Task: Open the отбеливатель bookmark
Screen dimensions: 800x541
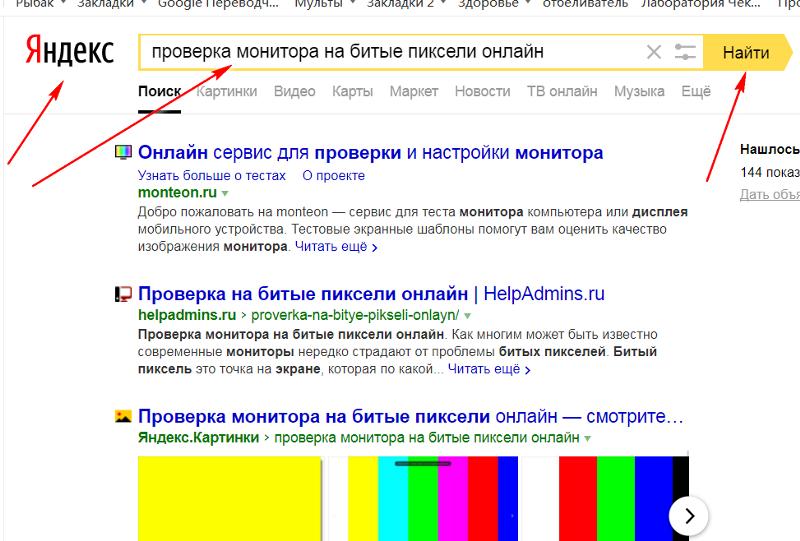Action: coord(585,4)
